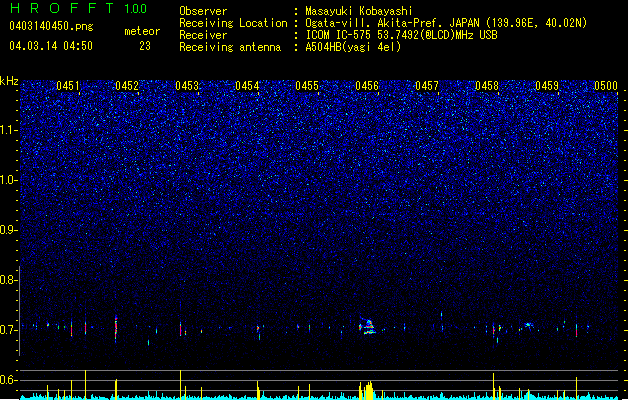Click the 0452 time marker

coord(127,86)
